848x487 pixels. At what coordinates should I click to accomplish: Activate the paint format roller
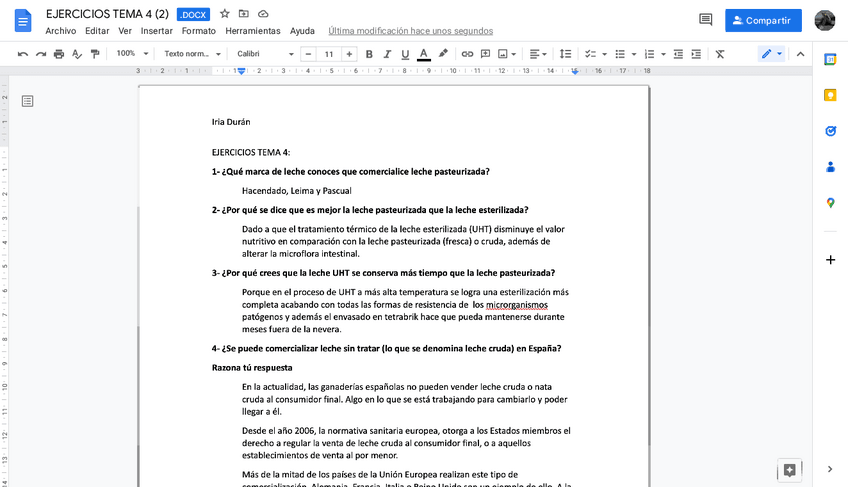tap(95, 54)
